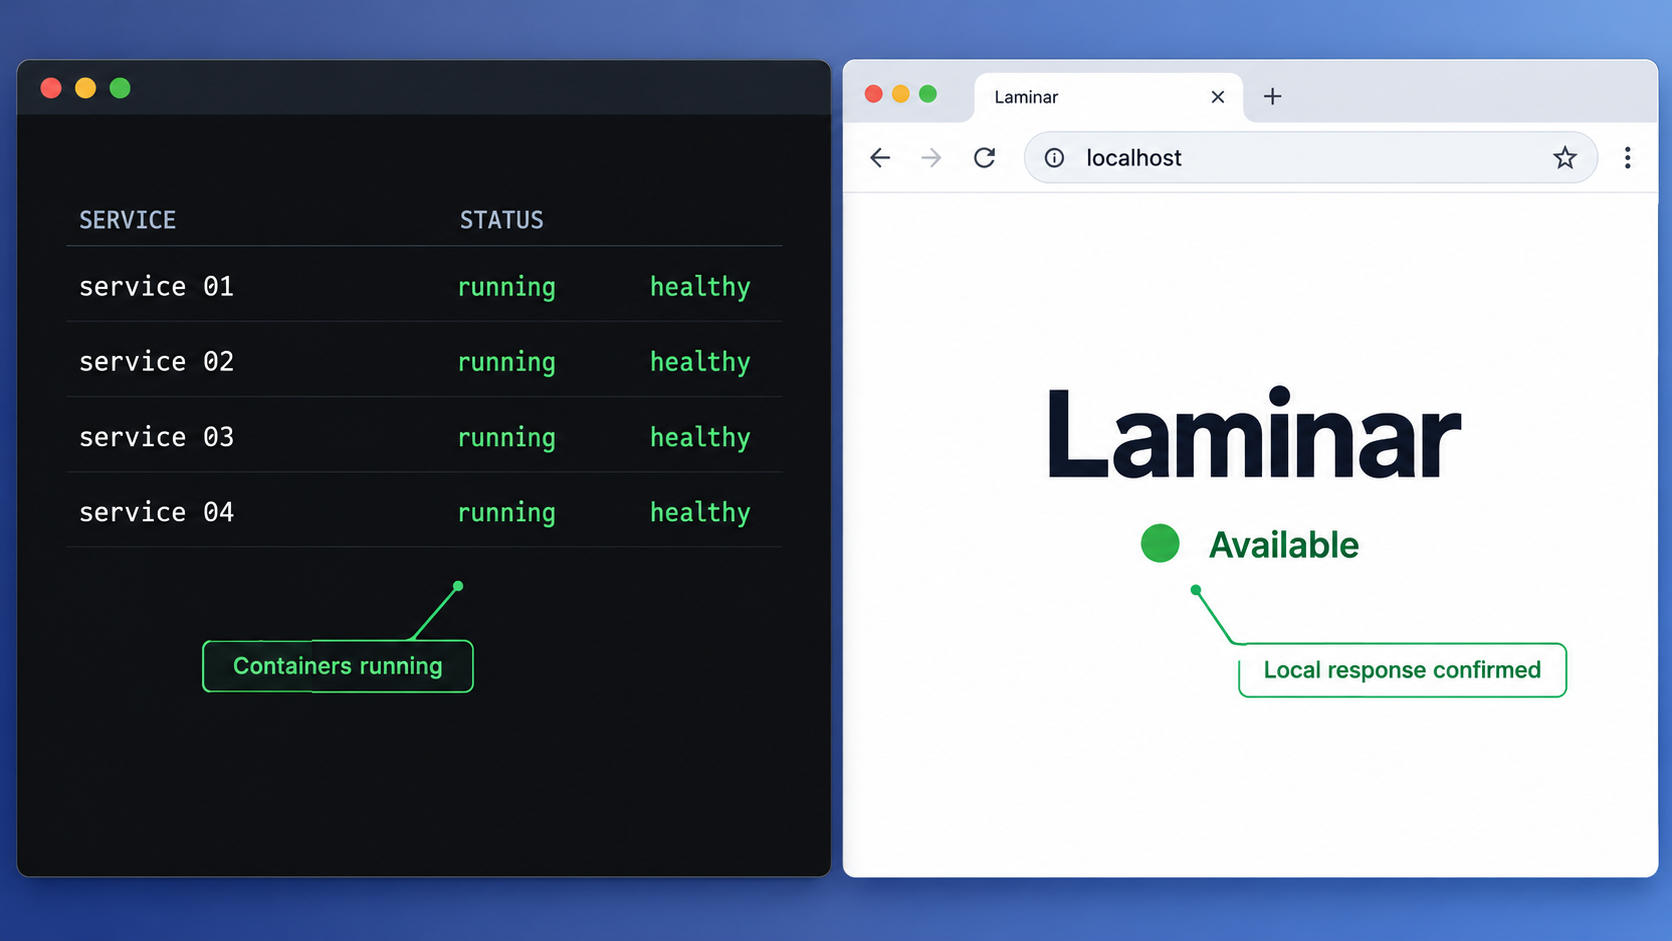Click the STATUS column header in terminal
Viewport: 1672px width, 941px height.
click(501, 220)
